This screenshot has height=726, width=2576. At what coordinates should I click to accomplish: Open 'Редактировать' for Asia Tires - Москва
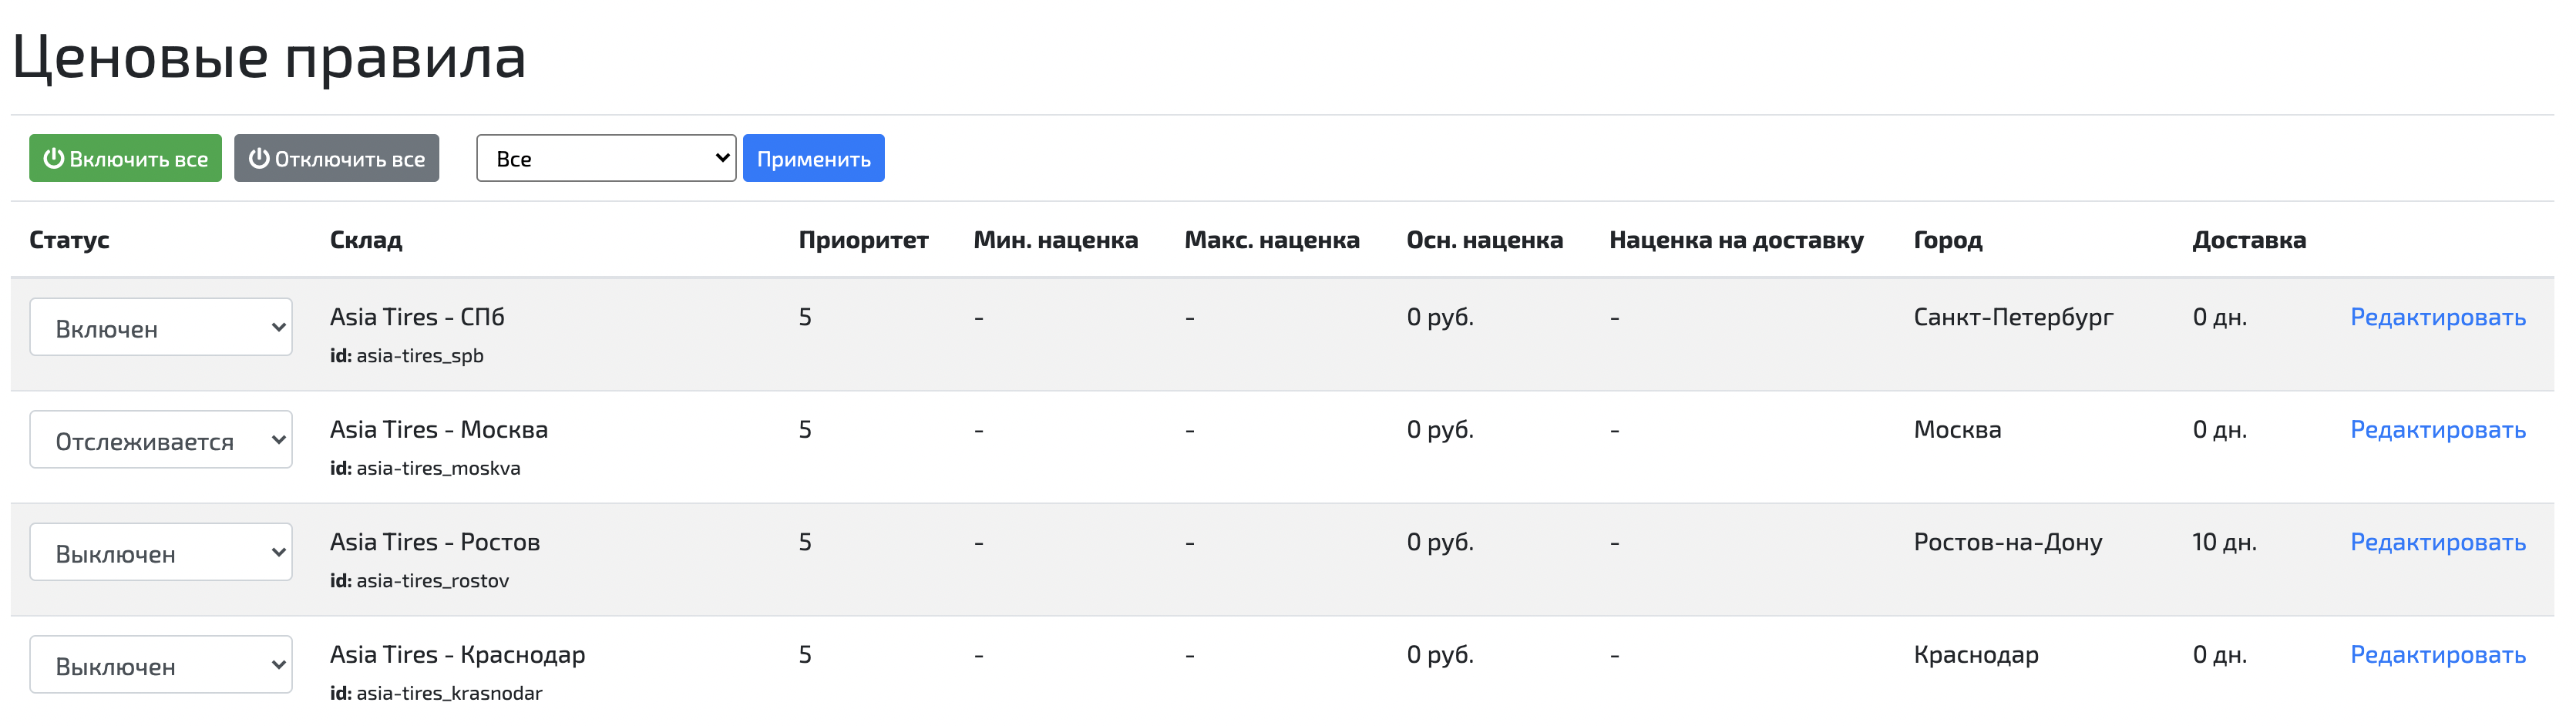2439,430
